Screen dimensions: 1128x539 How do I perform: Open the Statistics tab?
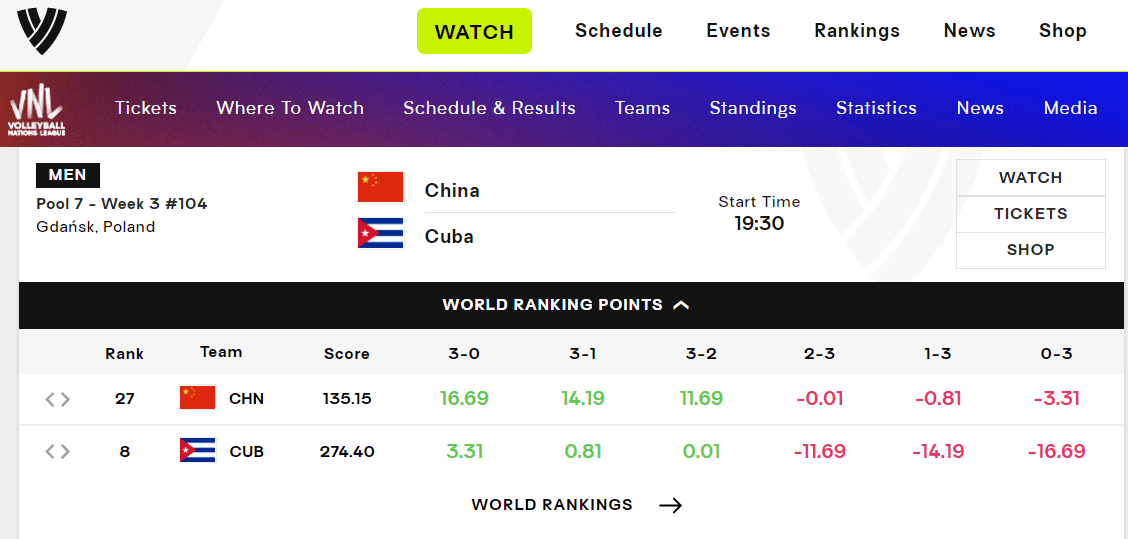point(876,109)
